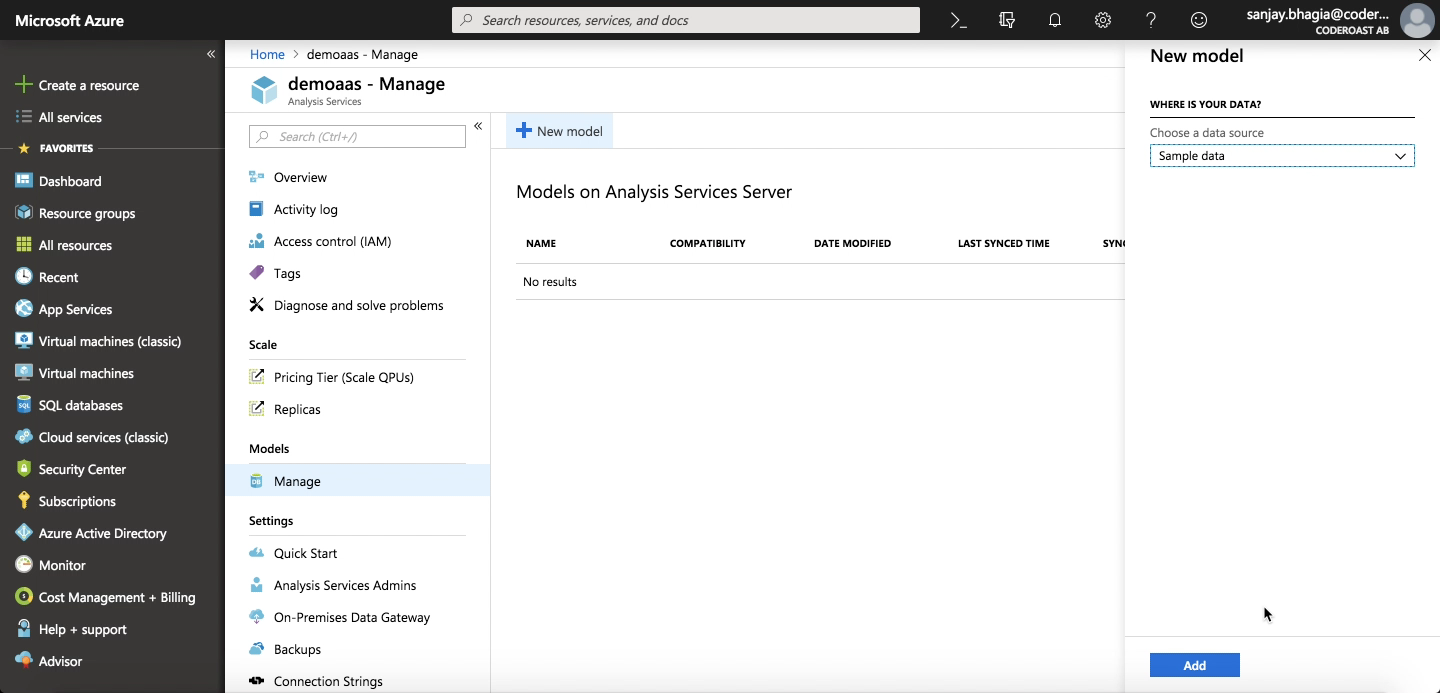Click the New model toolbar button
This screenshot has width=1440, height=693.
coord(559,131)
